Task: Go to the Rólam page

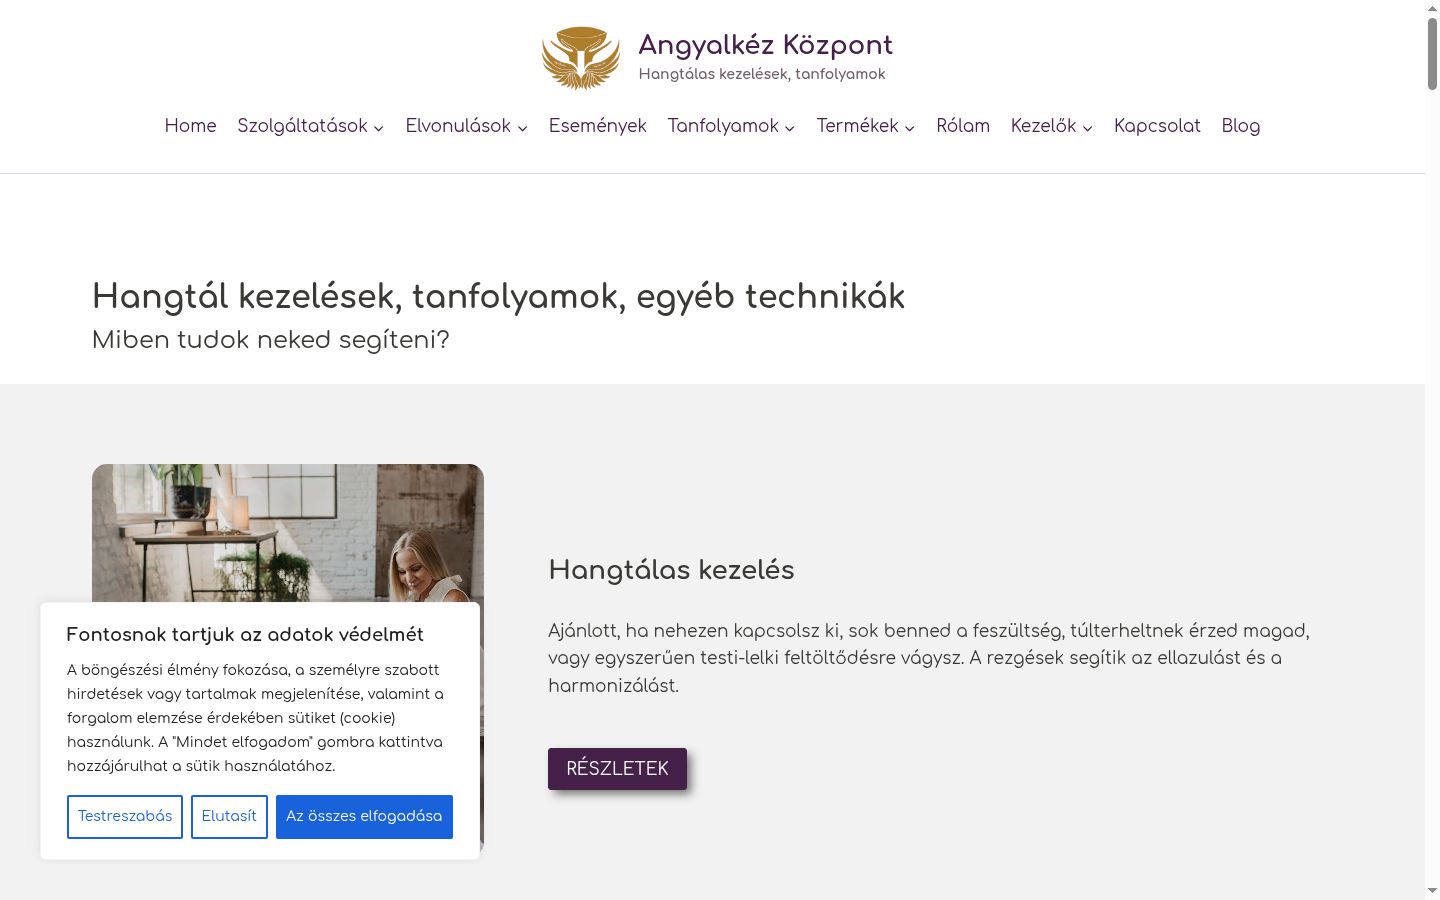Action: tap(963, 126)
